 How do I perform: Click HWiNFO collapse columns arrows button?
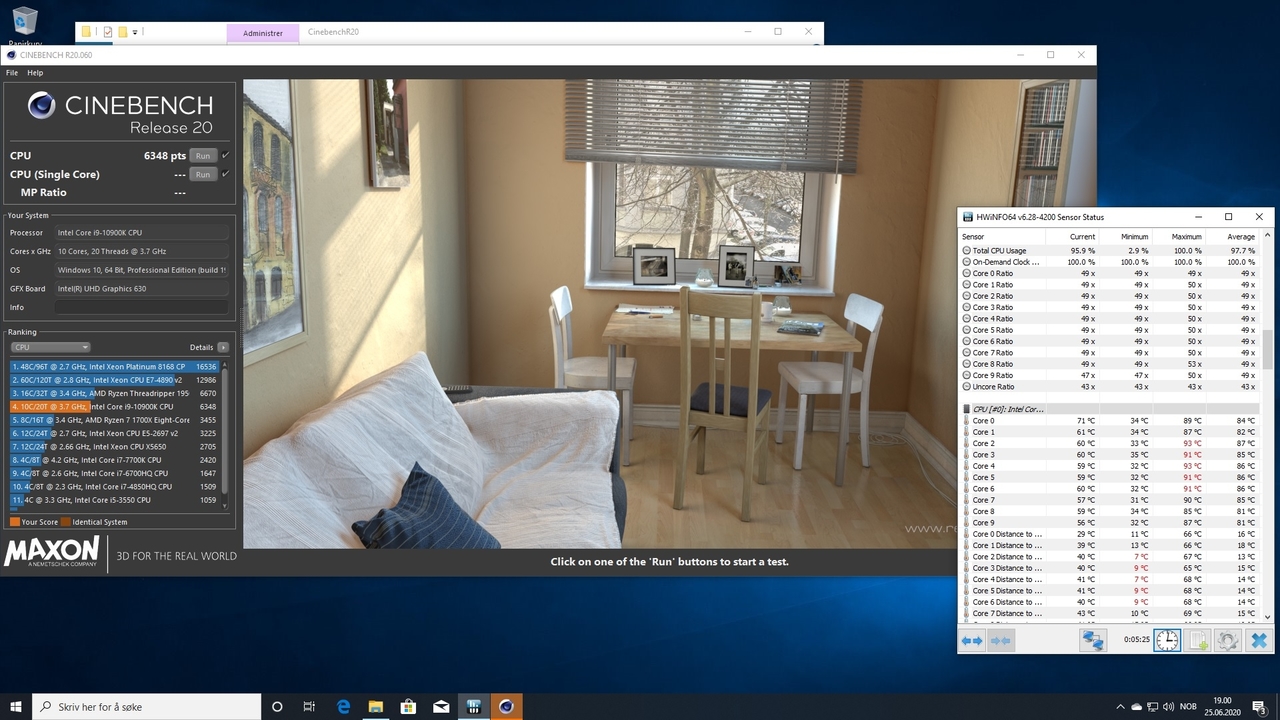point(1001,640)
